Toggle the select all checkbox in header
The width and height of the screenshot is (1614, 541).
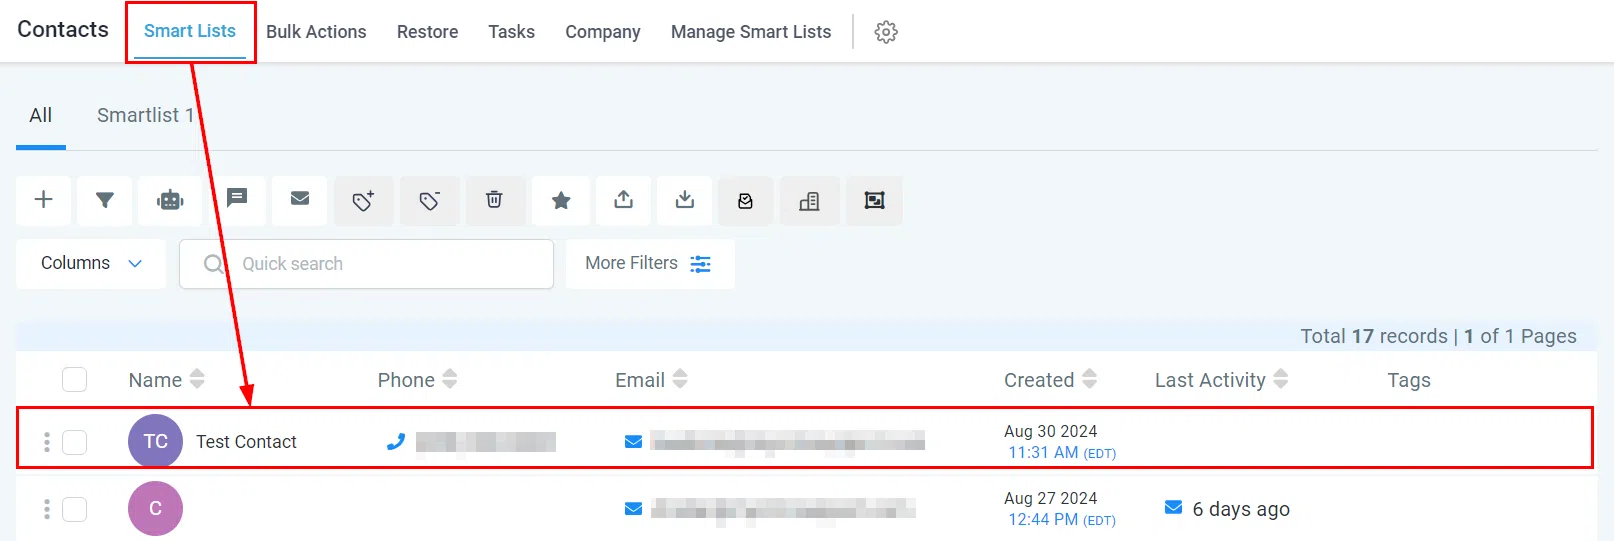(74, 380)
